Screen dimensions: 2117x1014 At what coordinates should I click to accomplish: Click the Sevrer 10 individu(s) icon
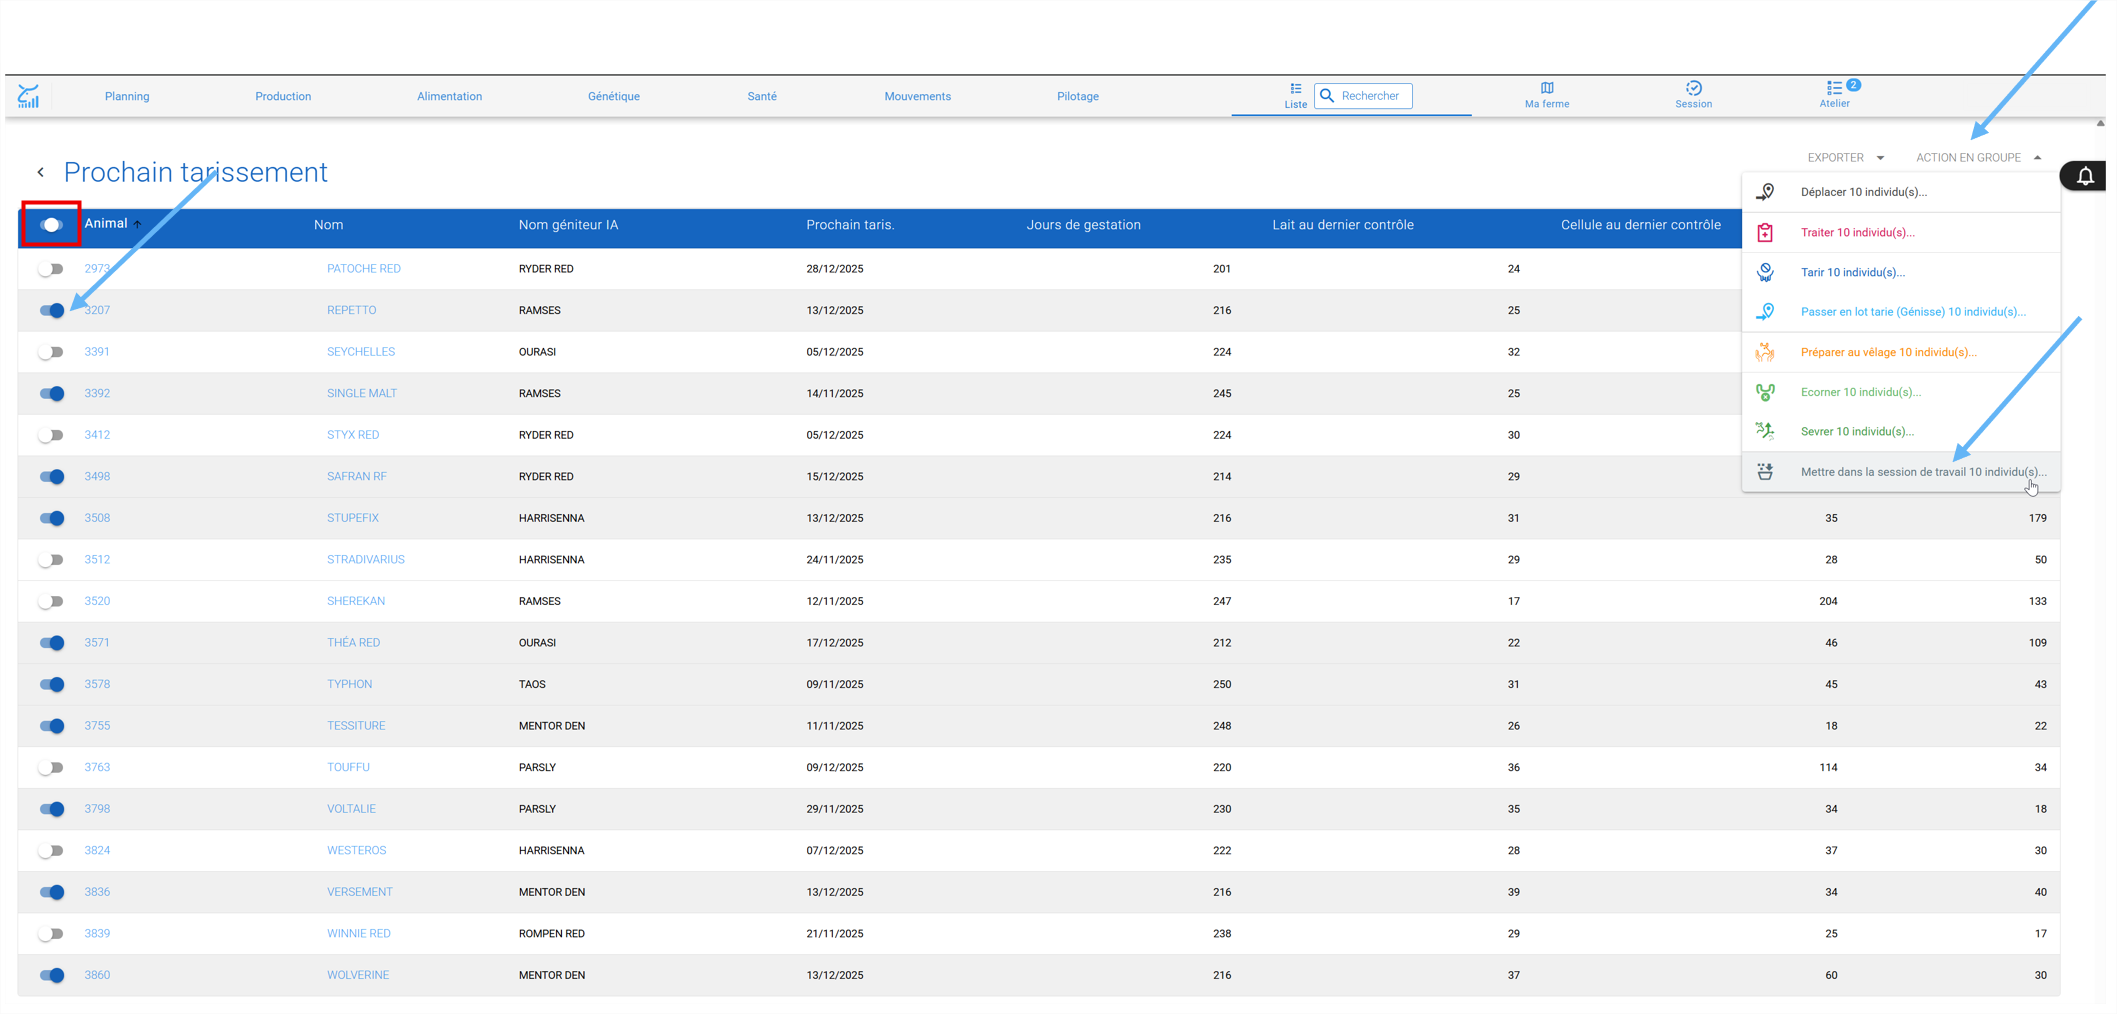pos(1766,431)
